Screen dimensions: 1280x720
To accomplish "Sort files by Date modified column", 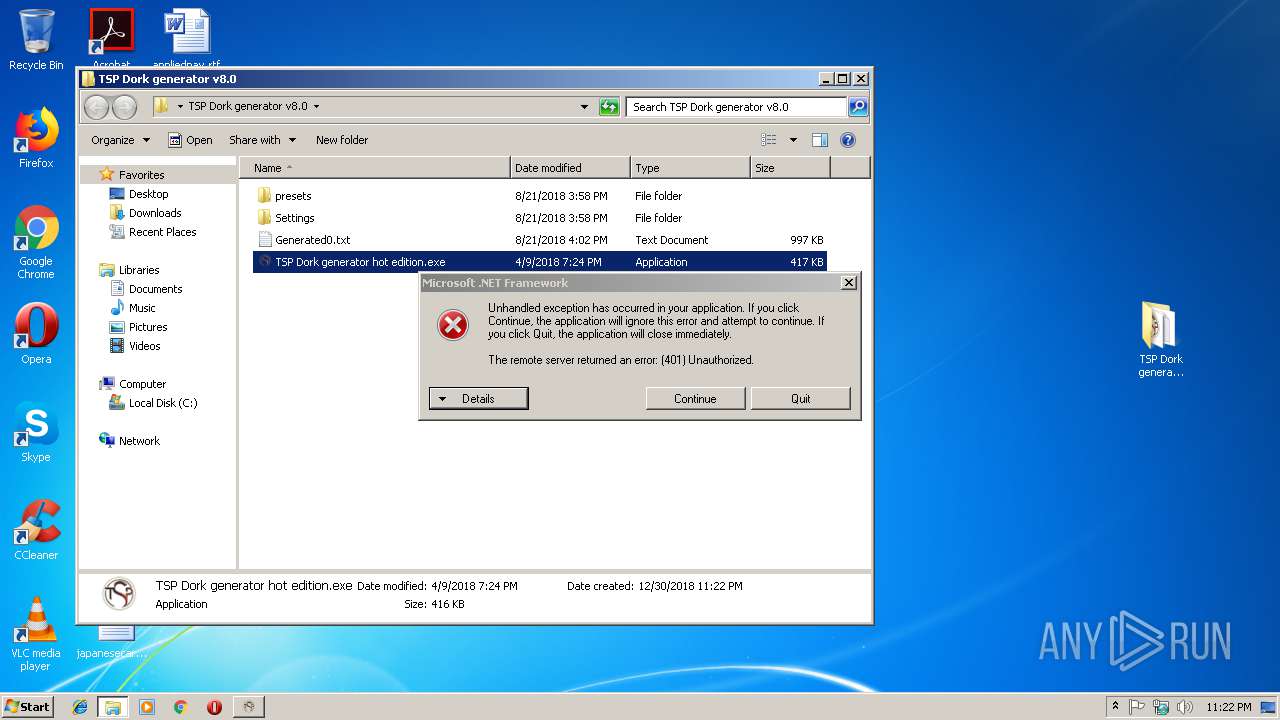I will [x=570, y=168].
